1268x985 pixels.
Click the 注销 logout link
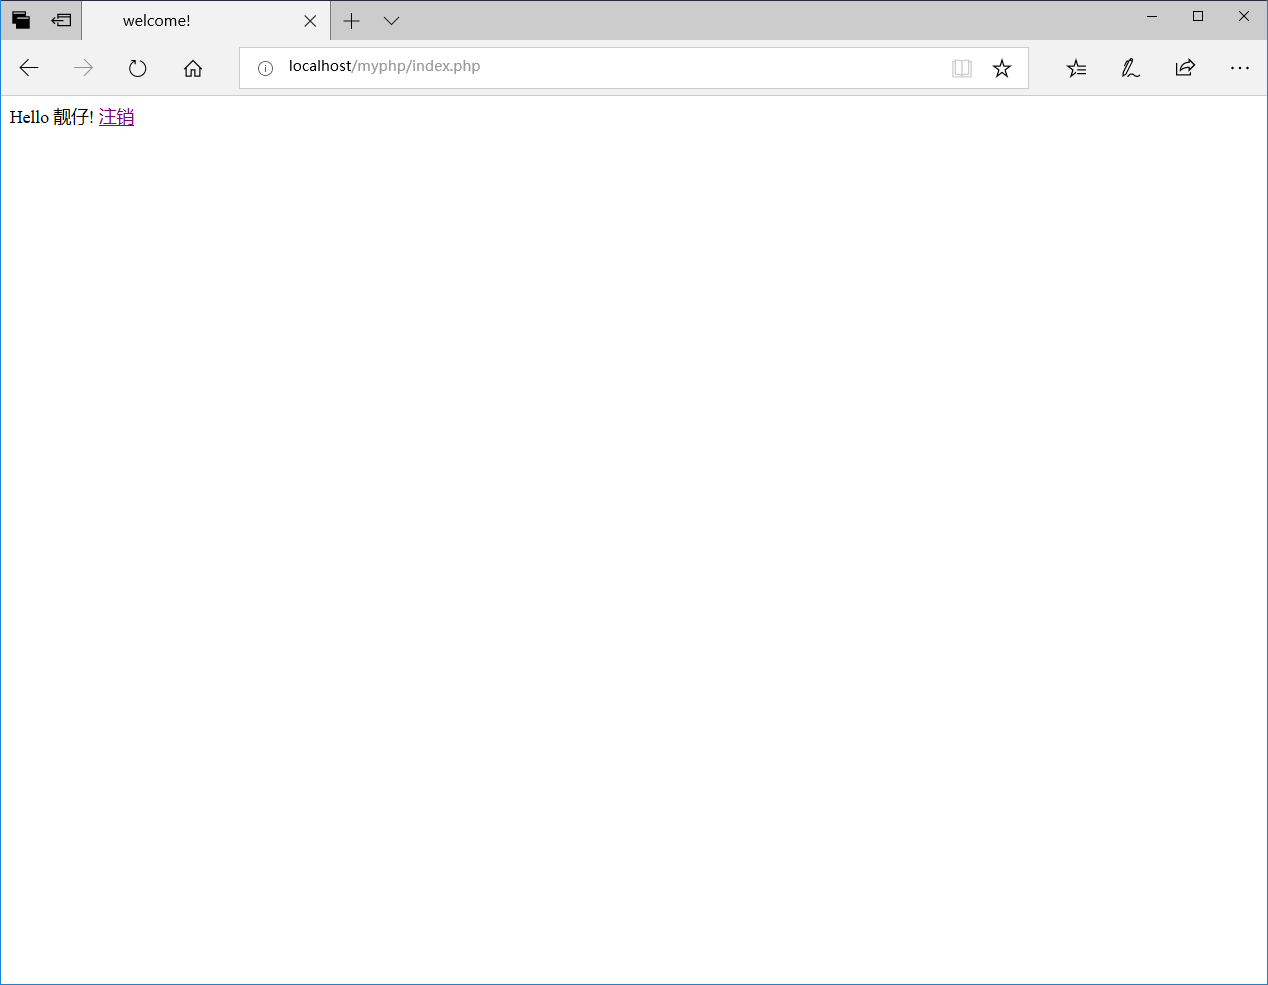tap(116, 117)
